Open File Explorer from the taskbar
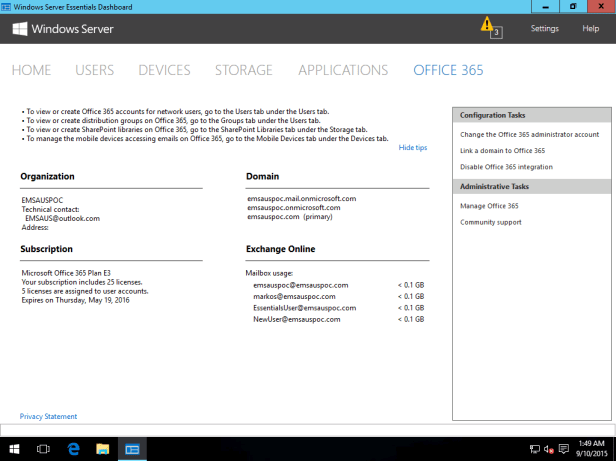 click(102, 450)
